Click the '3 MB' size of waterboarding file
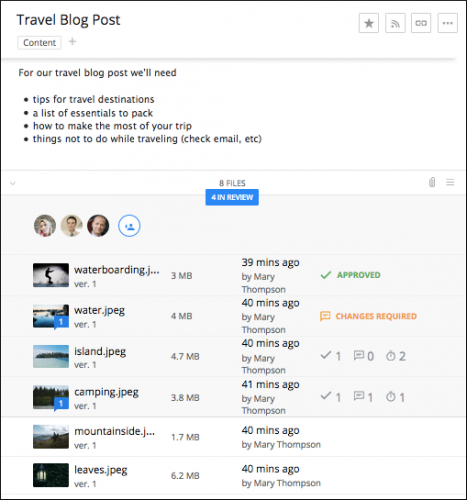Image resolution: width=467 pixels, height=500 pixels. pyautogui.click(x=181, y=276)
